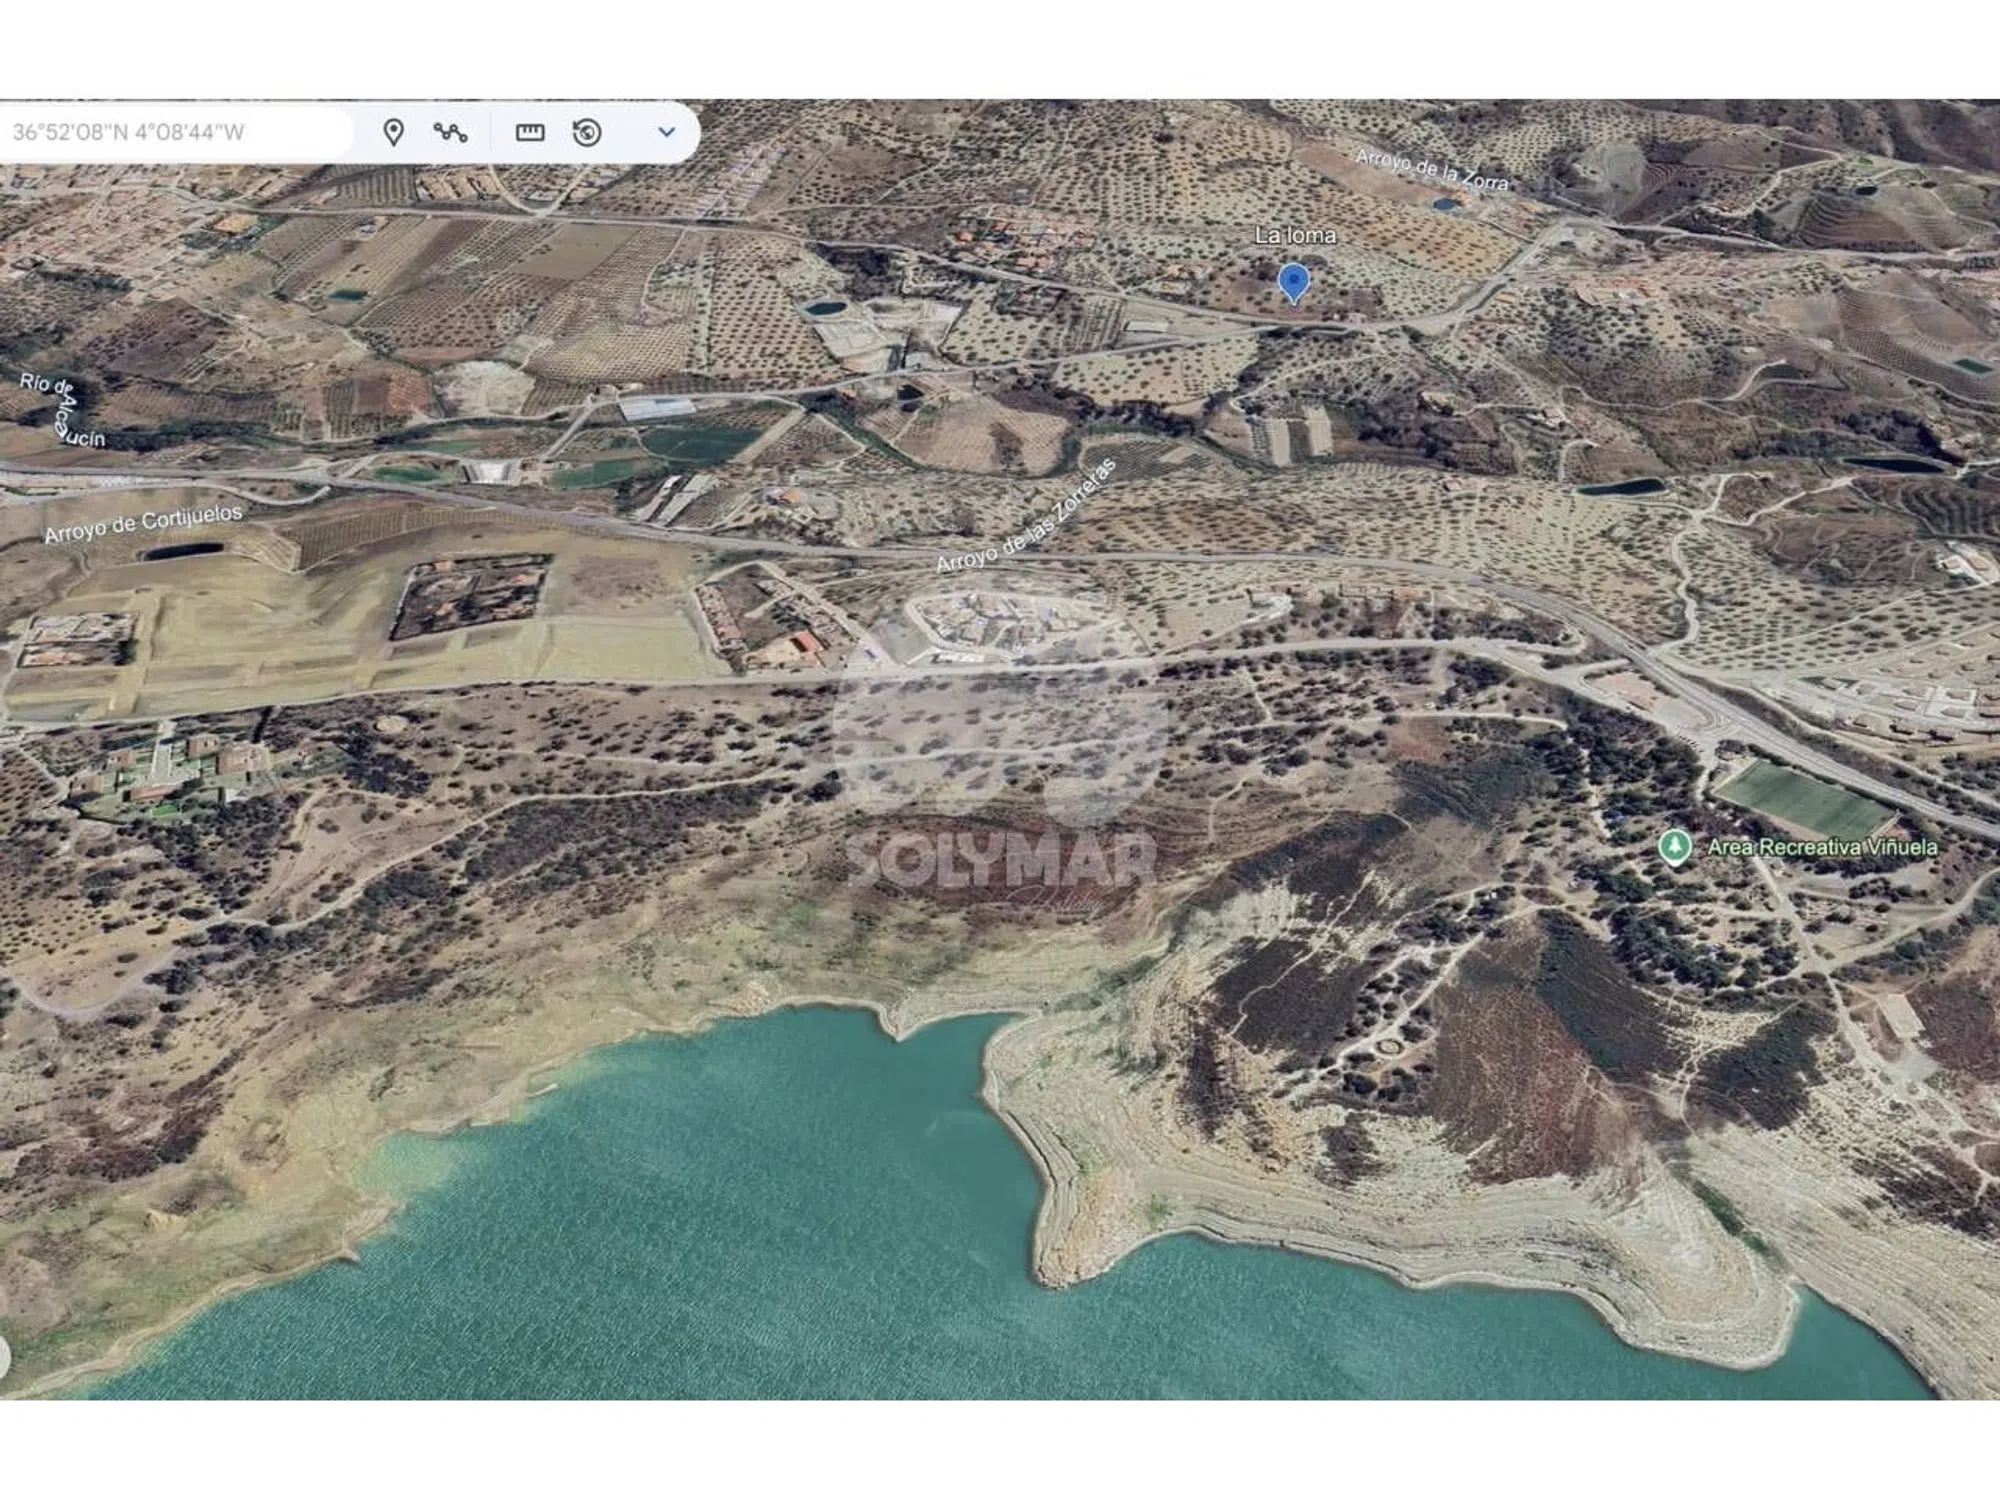Open the Measure distance ruler tool

click(529, 132)
